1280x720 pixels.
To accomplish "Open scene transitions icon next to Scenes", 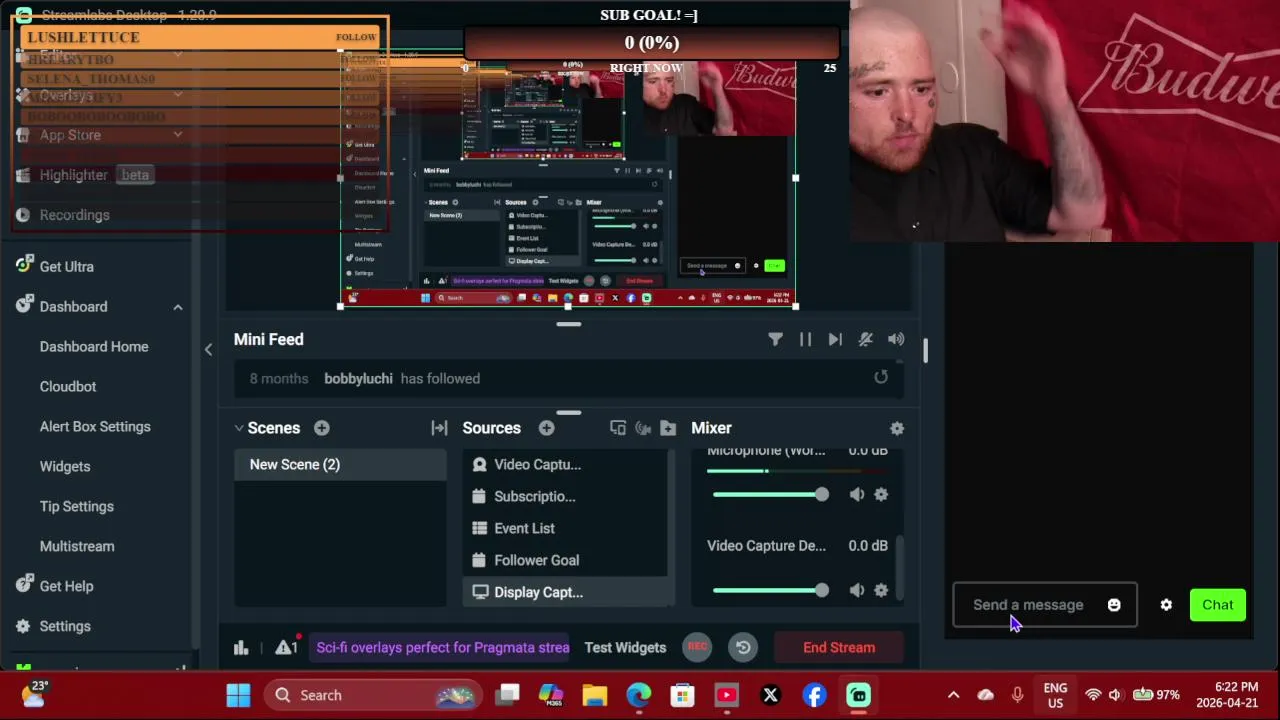I will (439, 428).
